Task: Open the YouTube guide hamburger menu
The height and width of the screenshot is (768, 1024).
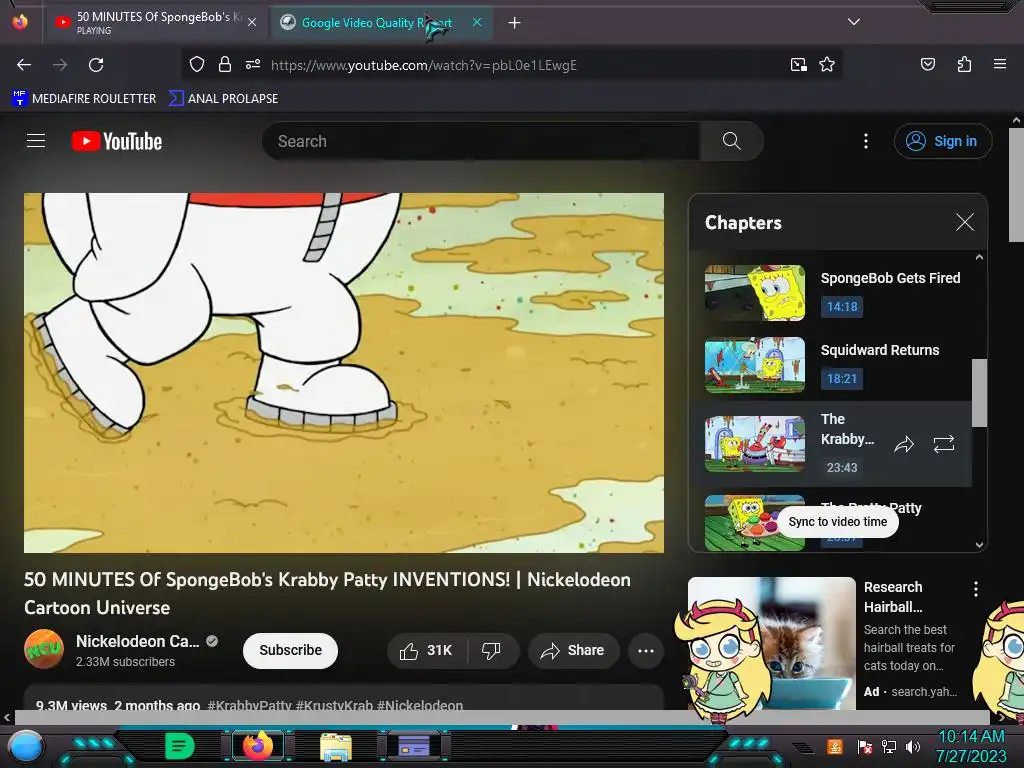Action: [36, 141]
